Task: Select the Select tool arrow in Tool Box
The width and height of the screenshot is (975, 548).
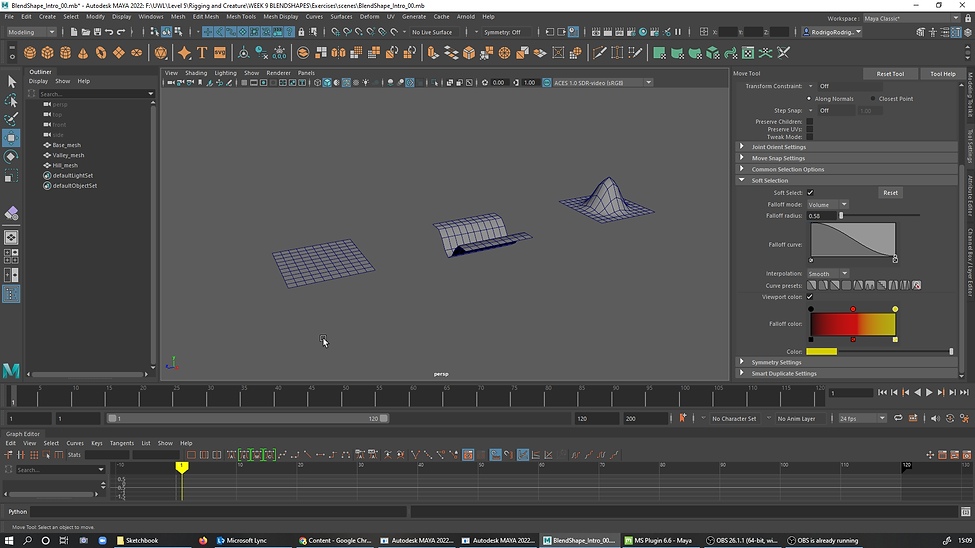Action: pos(11,81)
